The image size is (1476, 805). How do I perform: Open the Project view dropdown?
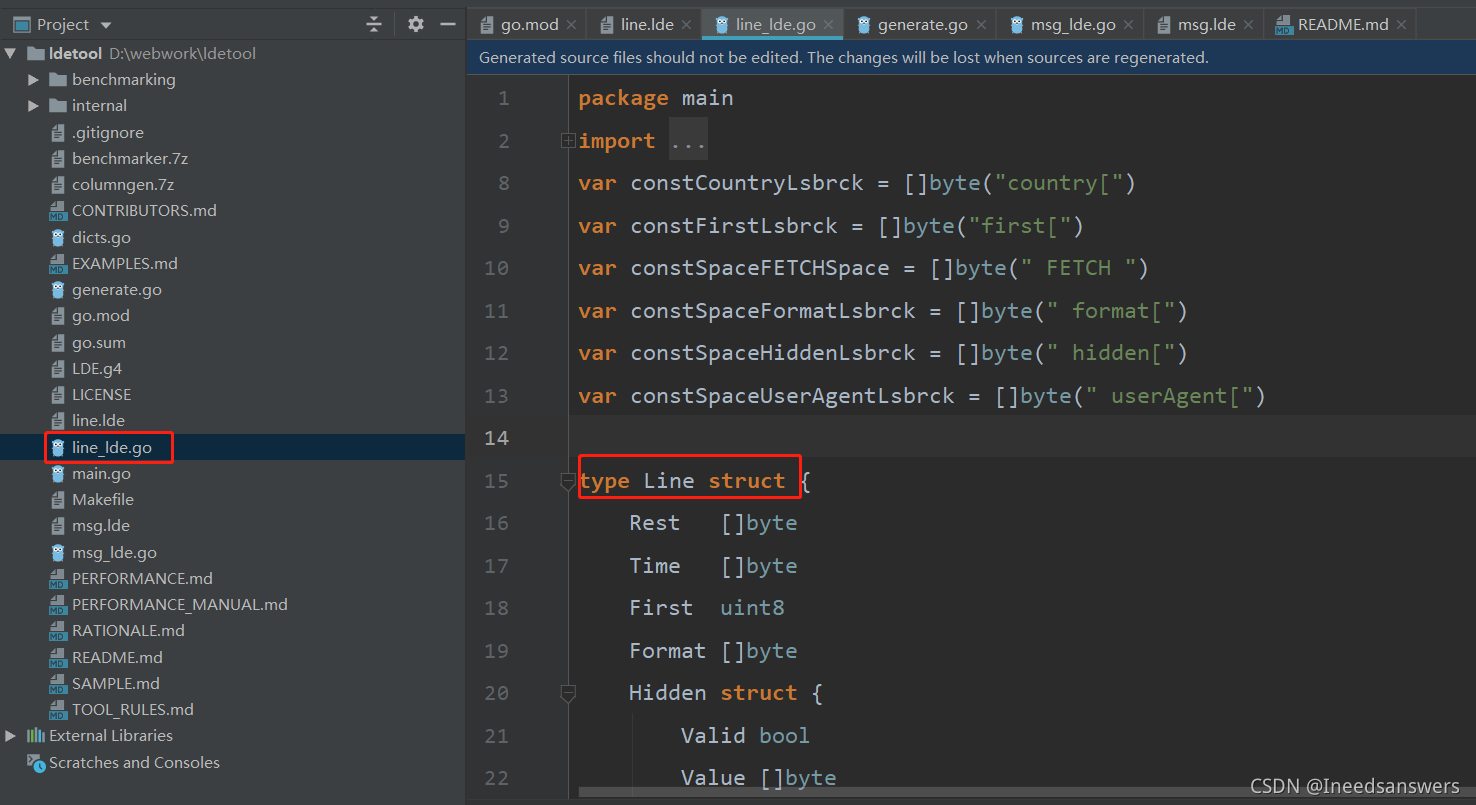[x=106, y=25]
